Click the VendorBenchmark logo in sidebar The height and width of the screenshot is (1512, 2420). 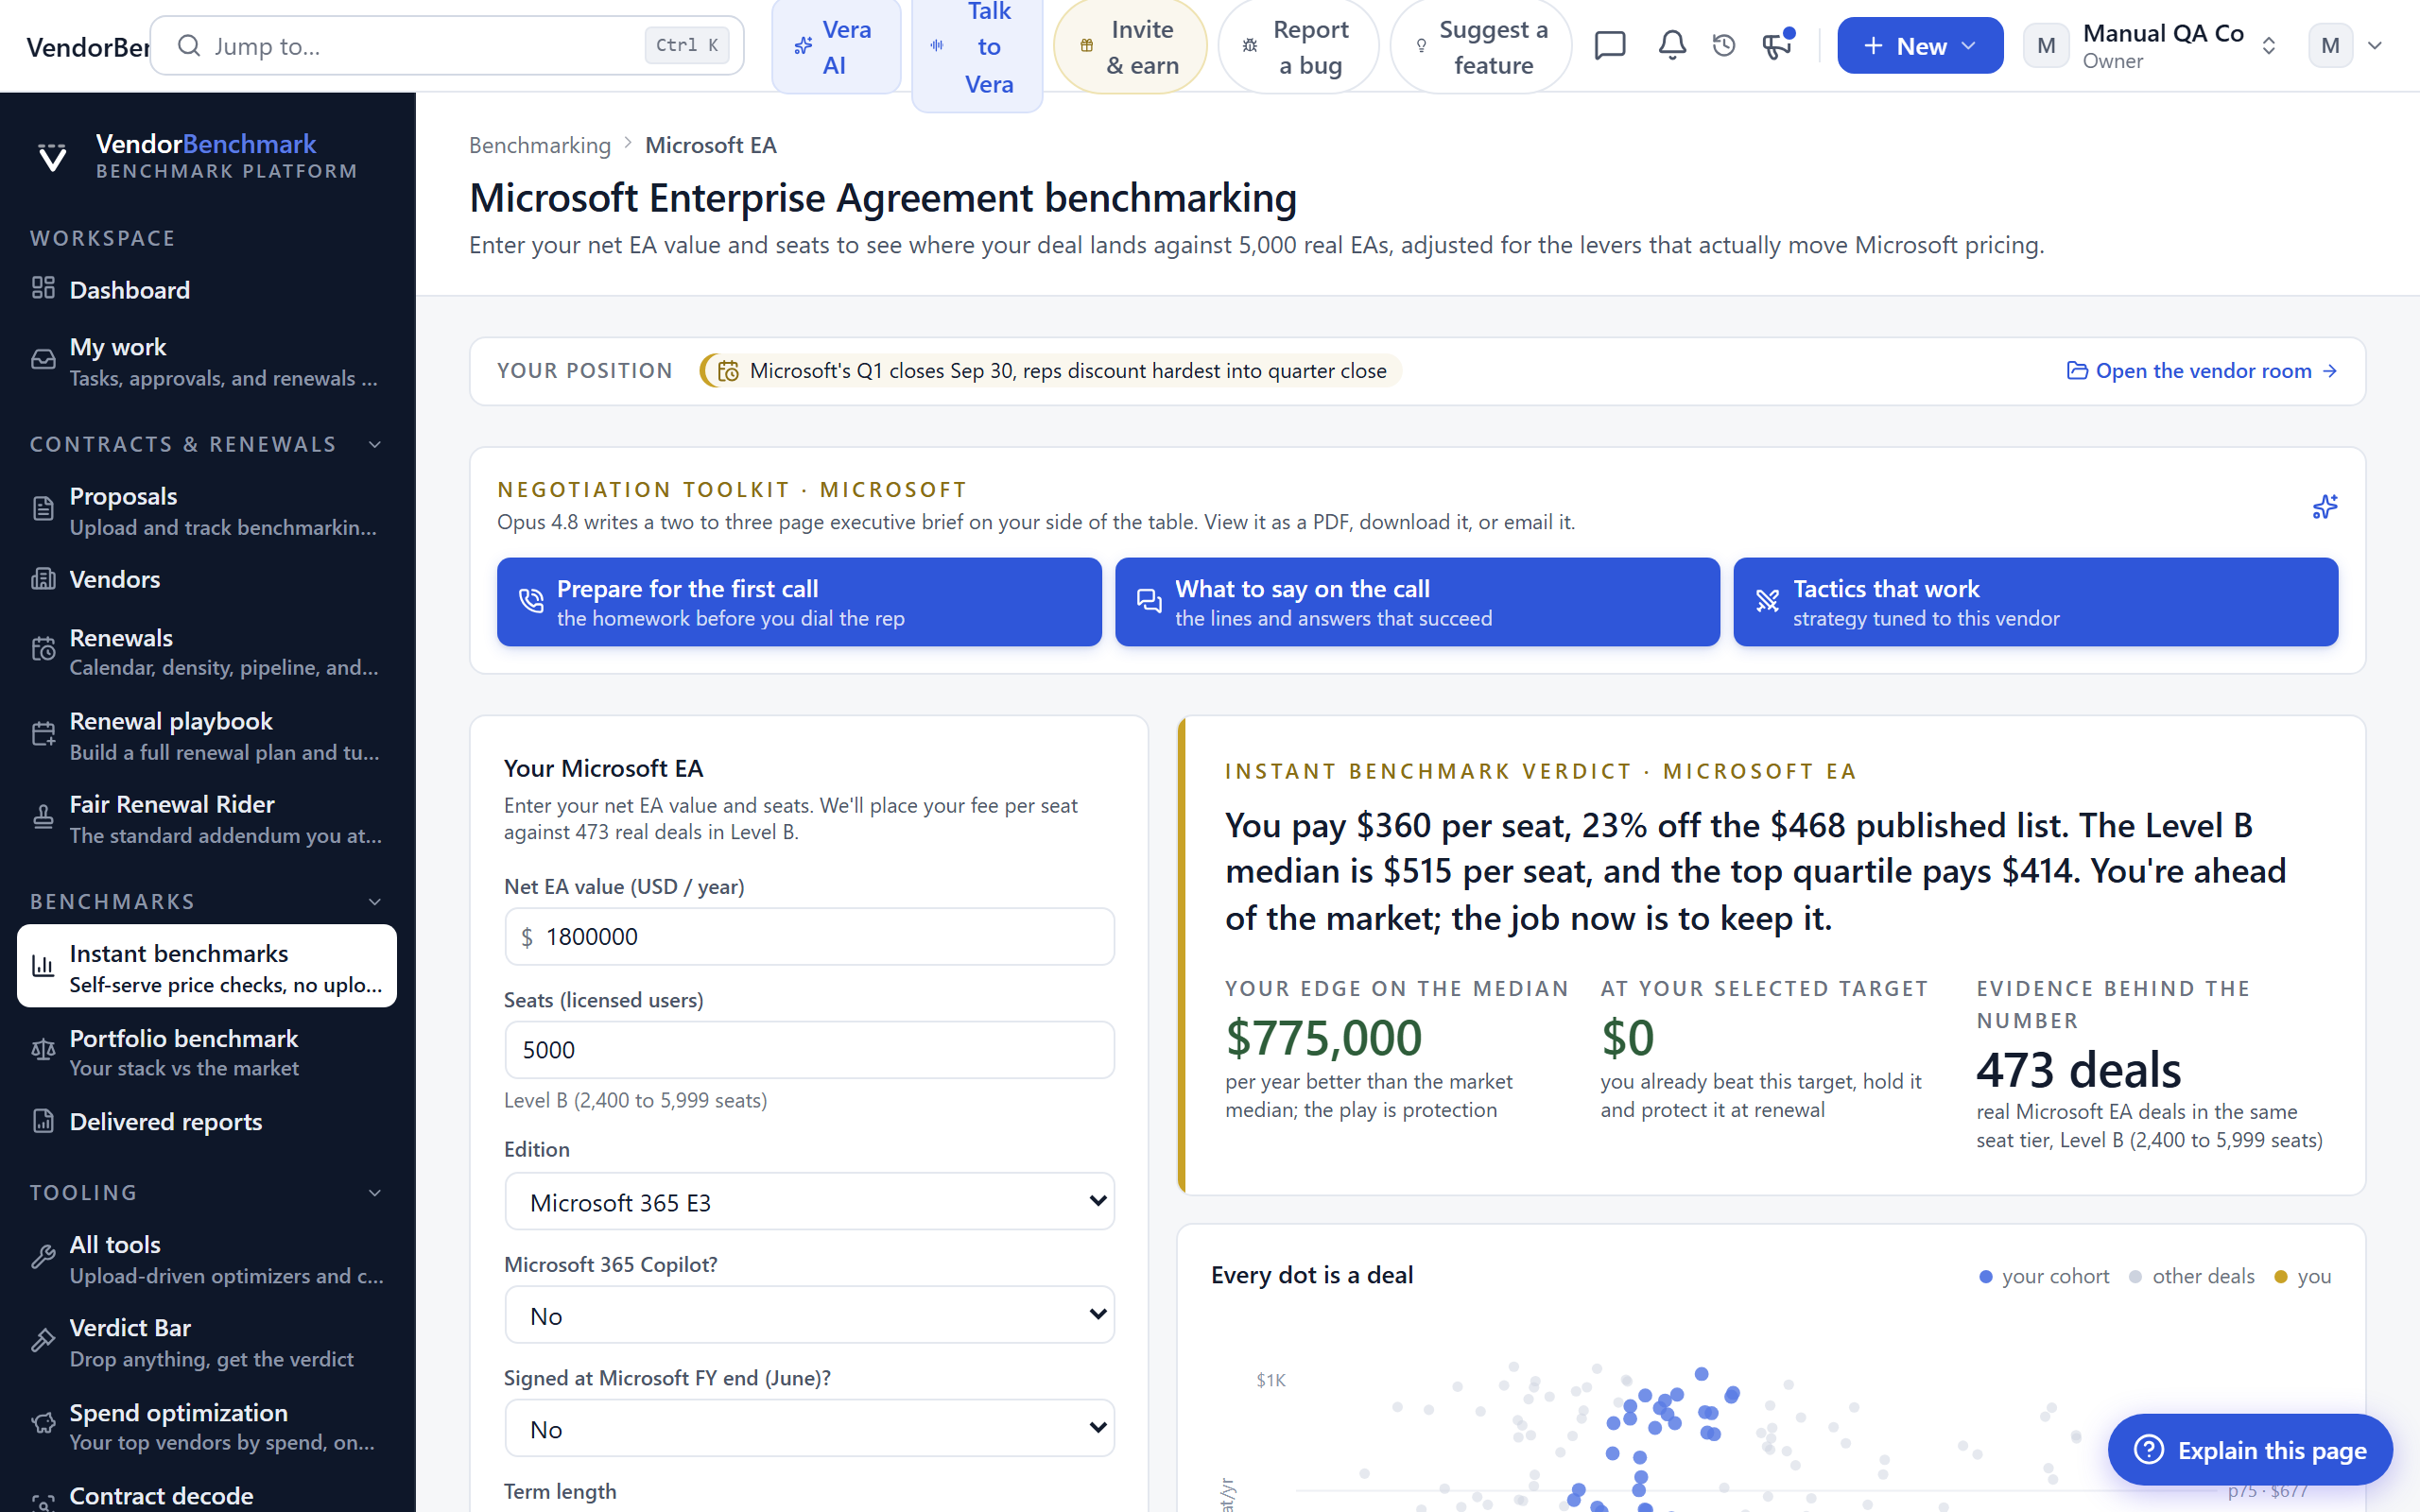point(52,157)
